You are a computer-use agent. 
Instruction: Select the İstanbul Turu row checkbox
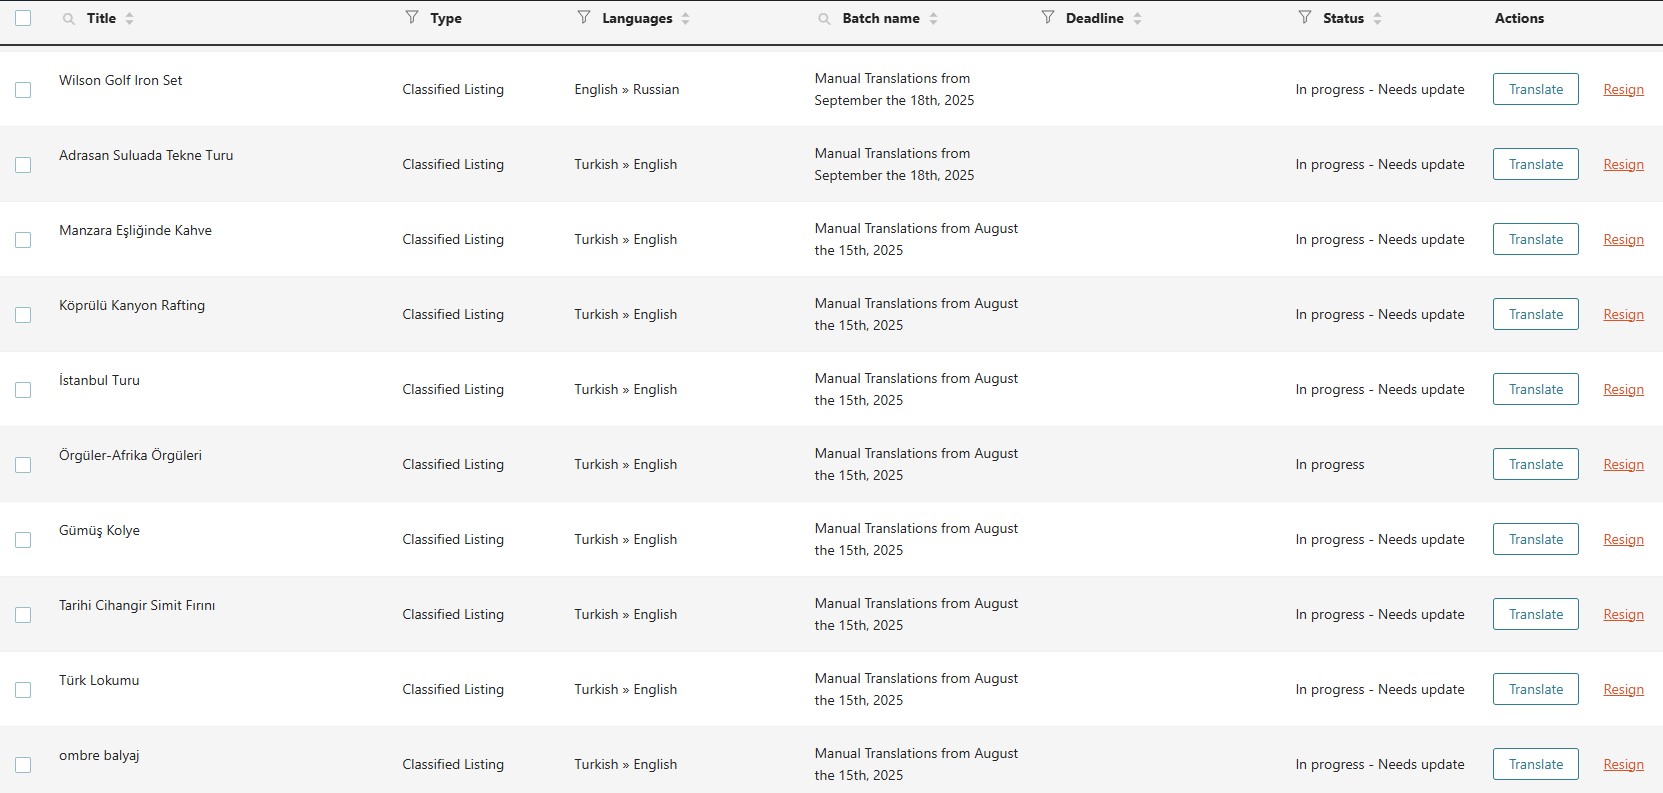pos(23,390)
